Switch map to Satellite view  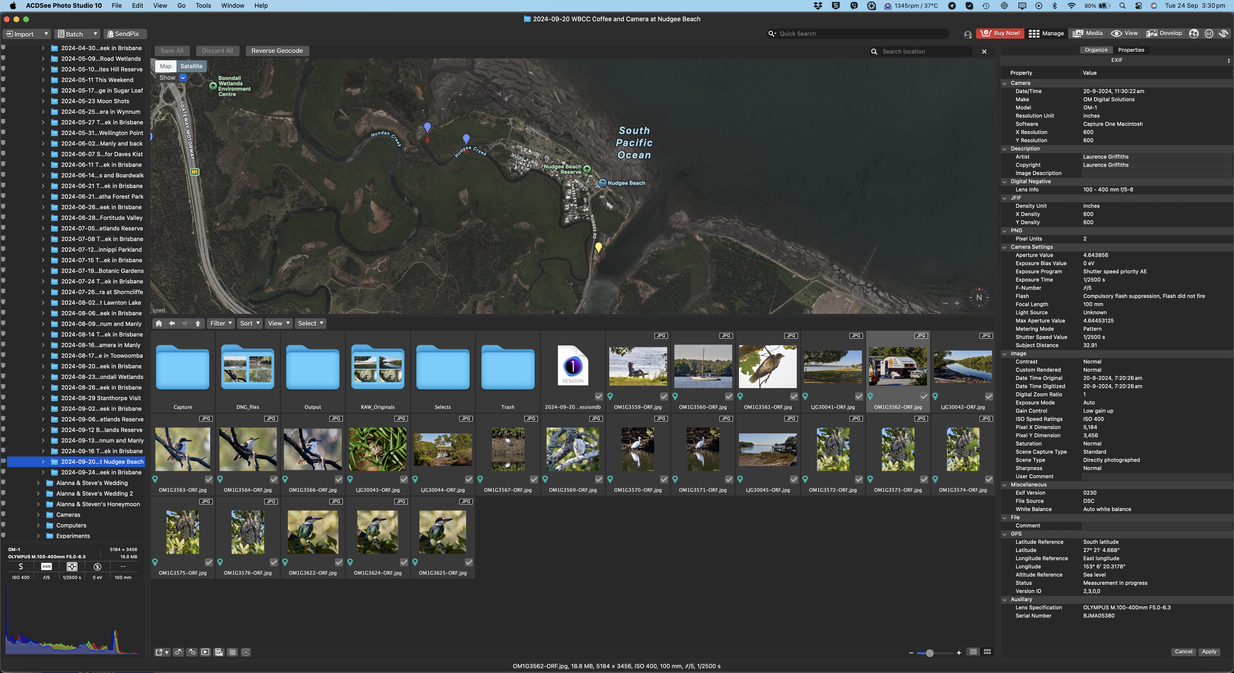click(x=191, y=66)
